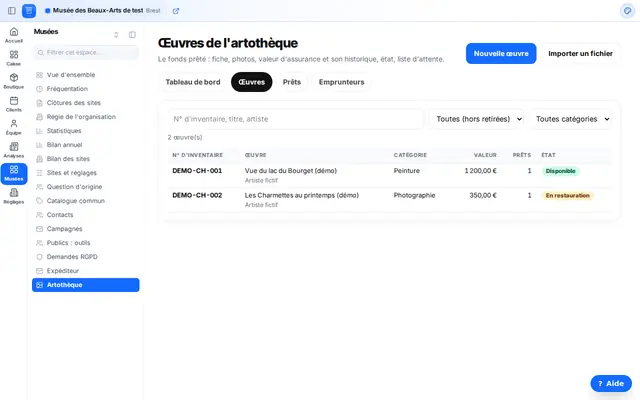Open Clôtures des sites in sidebar
The height and width of the screenshot is (400, 640).
[86, 103]
